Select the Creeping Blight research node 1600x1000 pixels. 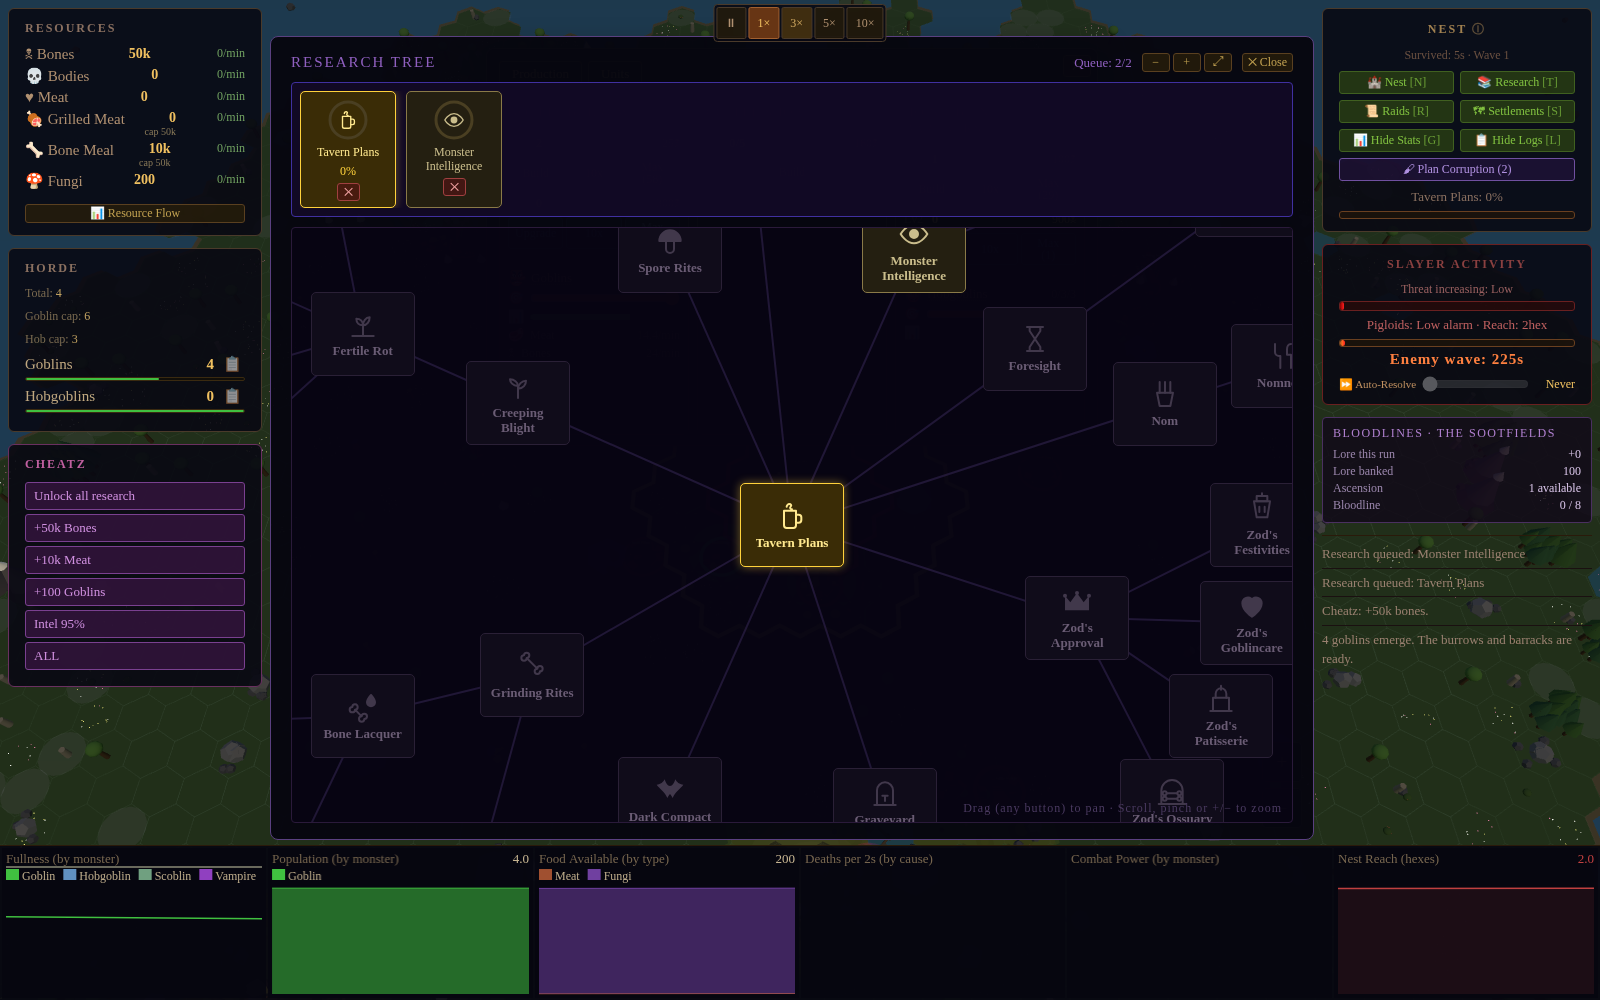point(518,403)
